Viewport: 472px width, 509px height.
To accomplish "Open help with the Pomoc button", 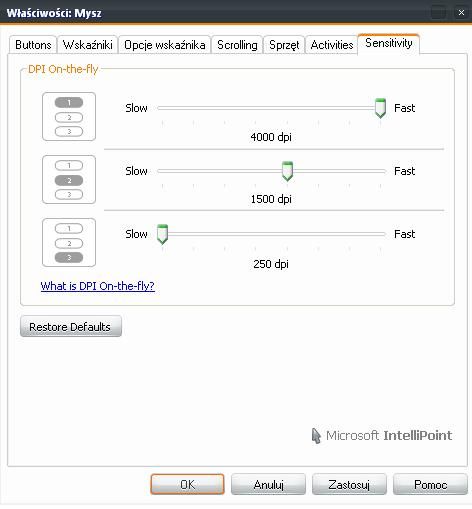I will [430, 484].
